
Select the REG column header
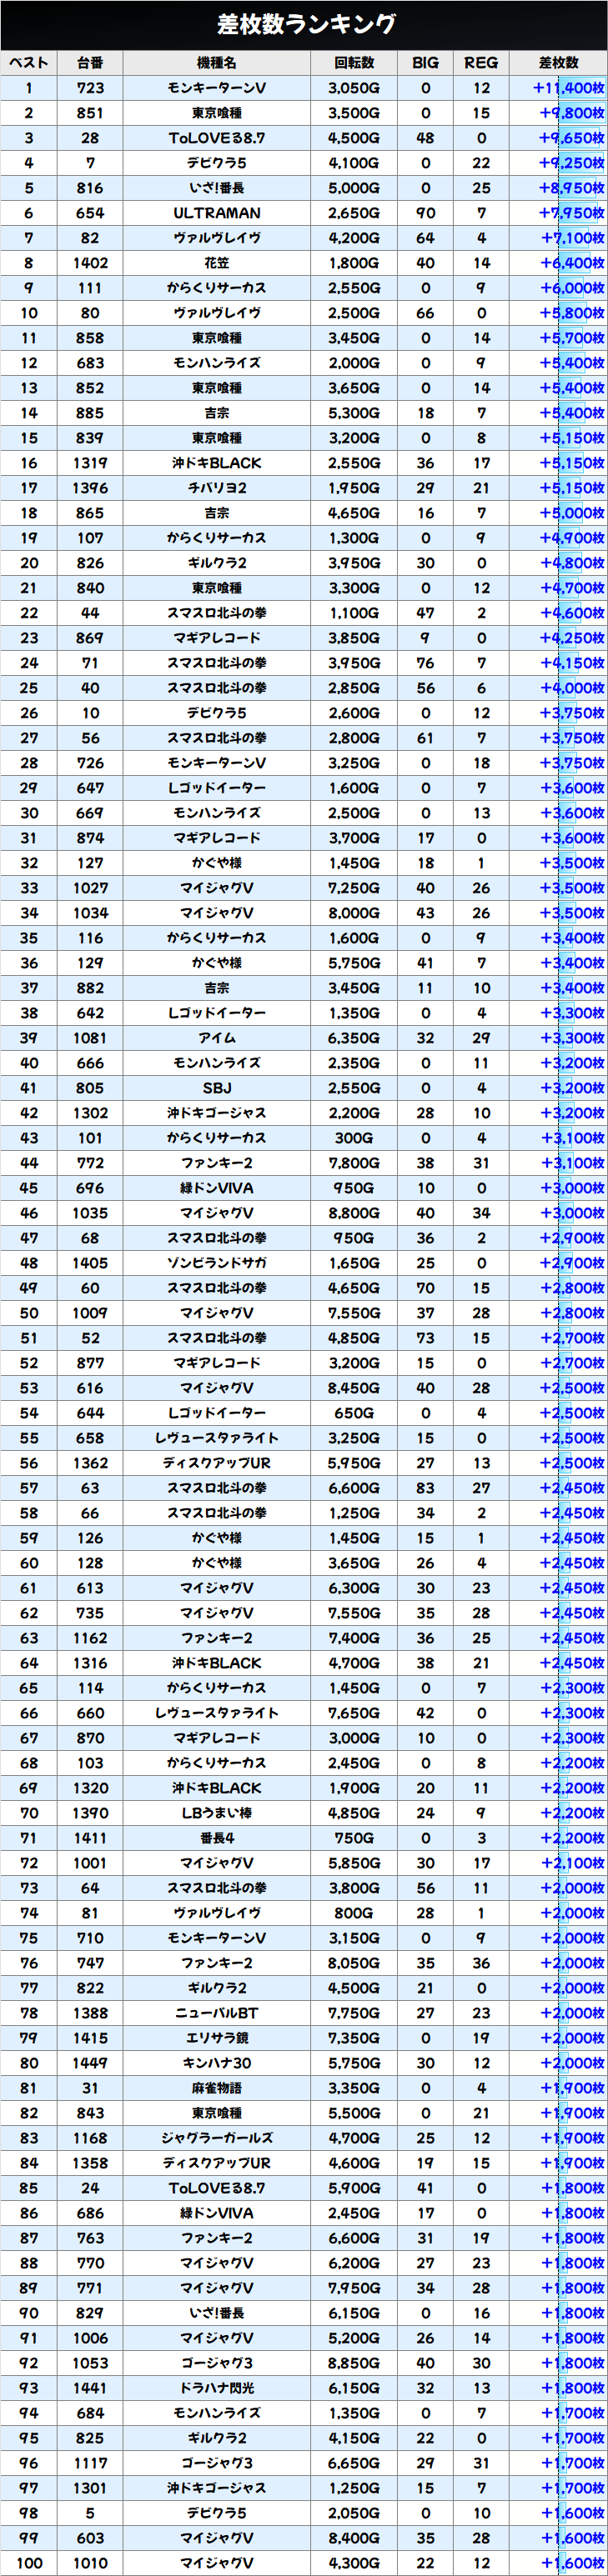point(481,63)
